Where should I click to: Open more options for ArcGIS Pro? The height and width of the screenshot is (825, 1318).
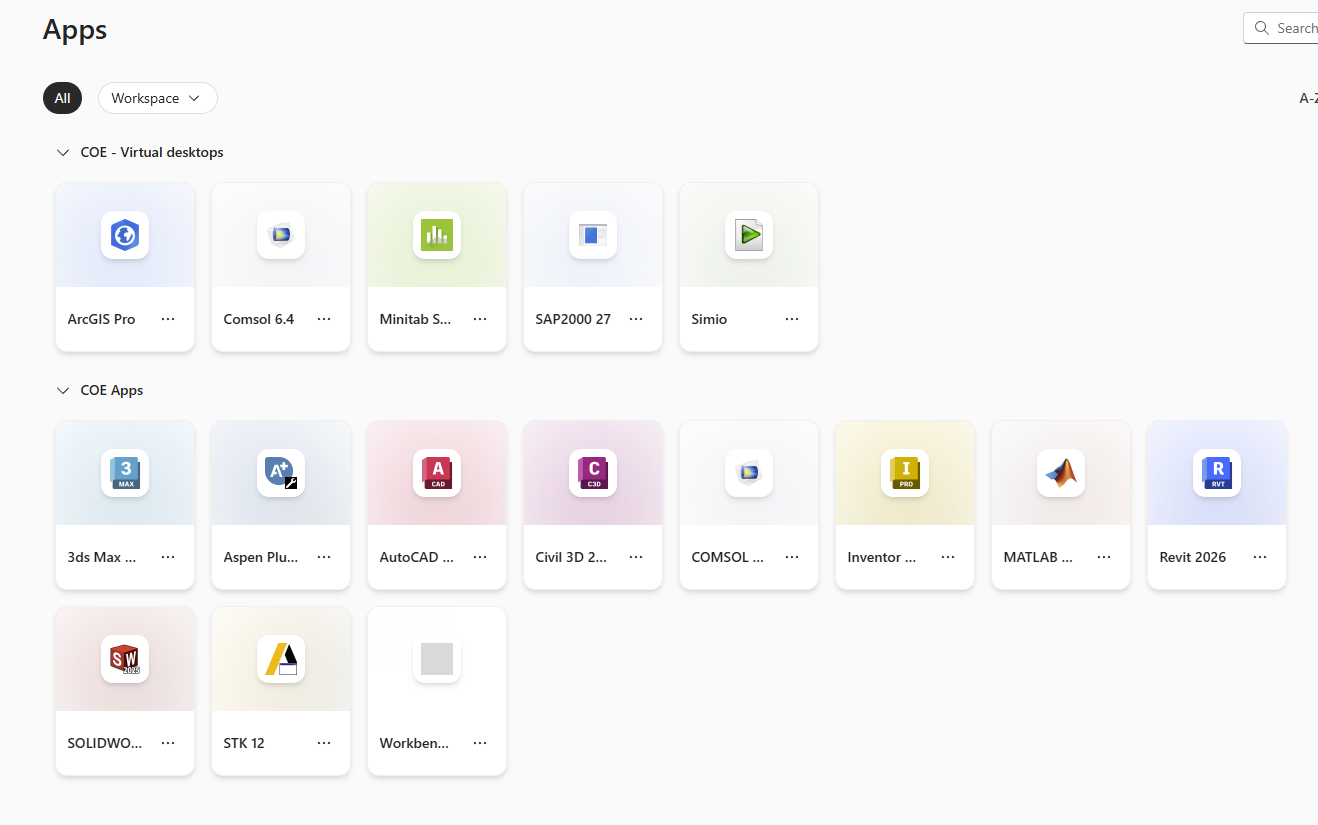click(168, 319)
